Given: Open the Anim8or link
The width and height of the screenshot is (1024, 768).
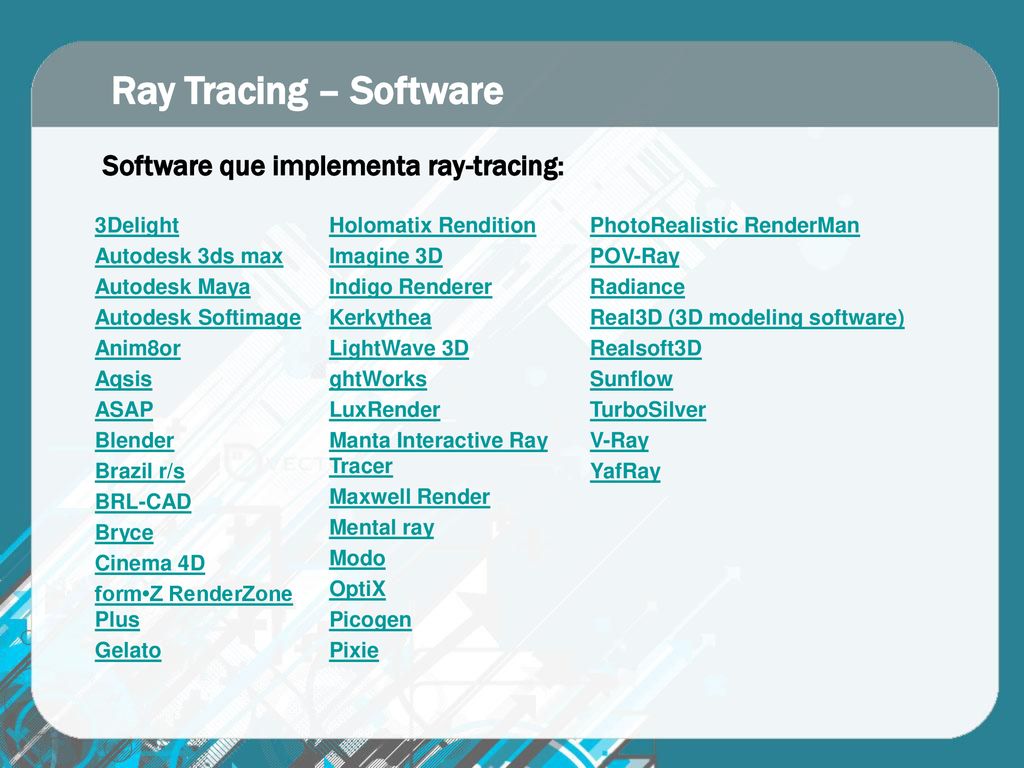Looking at the screenshot, I should [x=138, y=348].
